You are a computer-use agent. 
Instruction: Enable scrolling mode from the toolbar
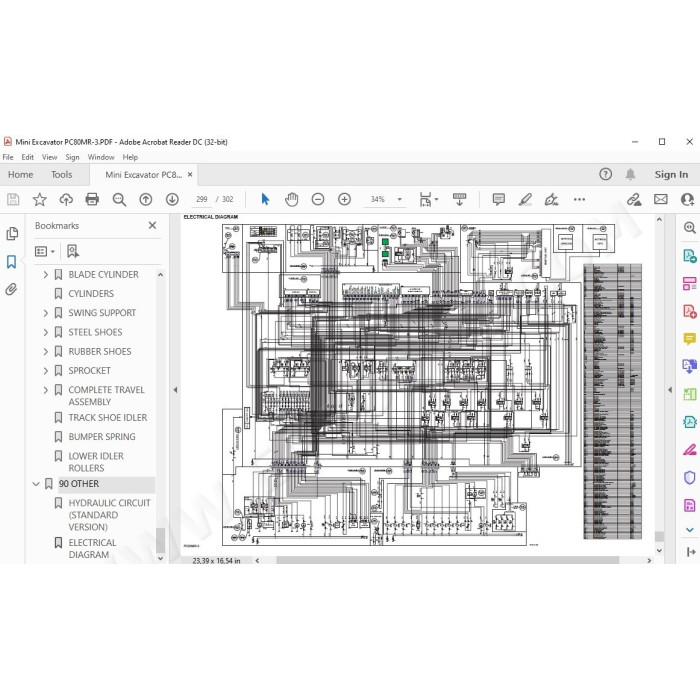[x=459, y=199]
